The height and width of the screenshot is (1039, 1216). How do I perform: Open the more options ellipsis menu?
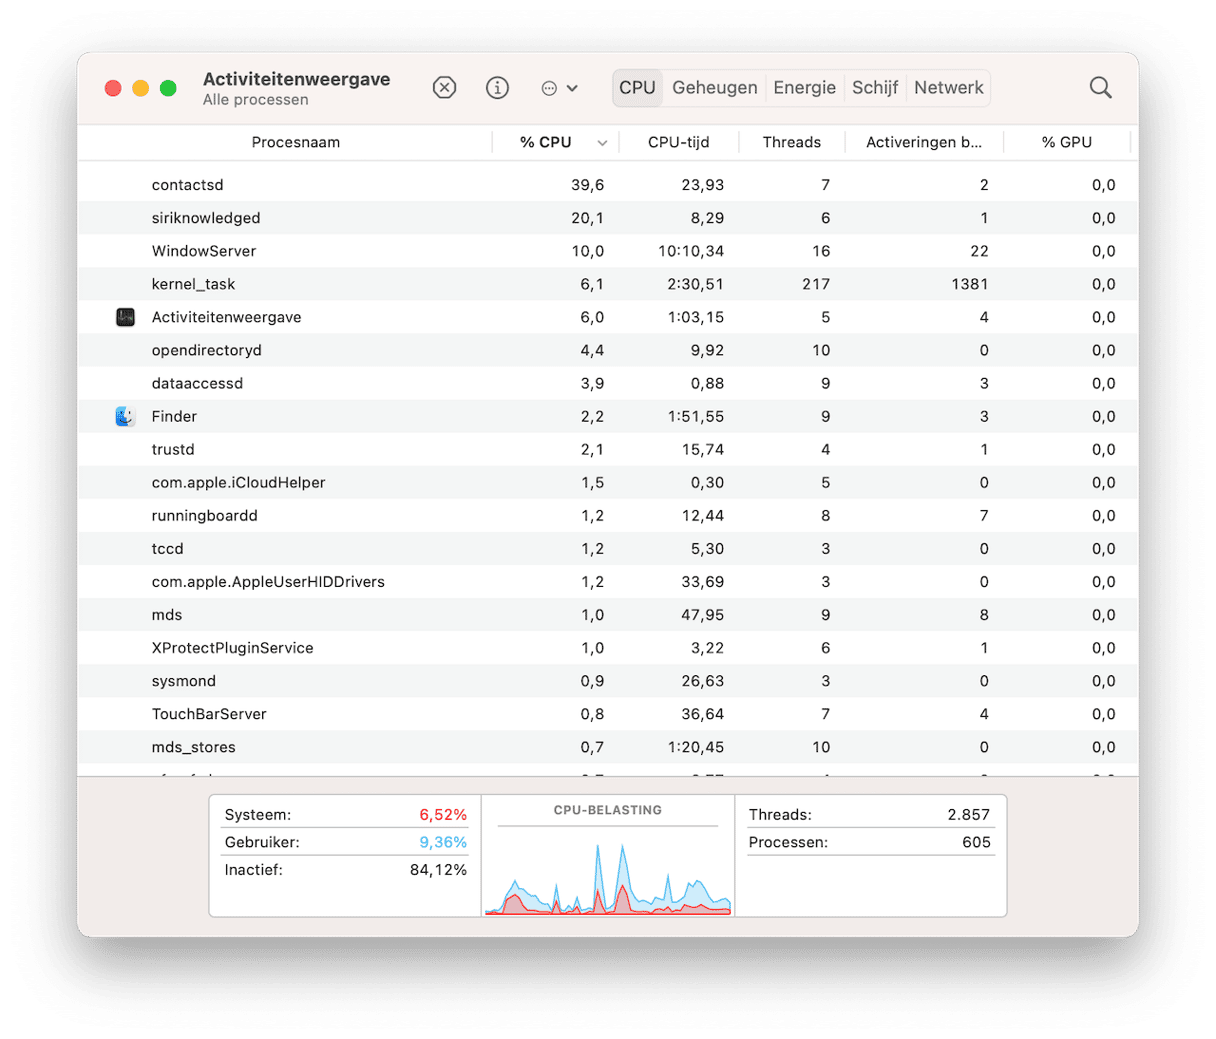click(x=559, y=88)
